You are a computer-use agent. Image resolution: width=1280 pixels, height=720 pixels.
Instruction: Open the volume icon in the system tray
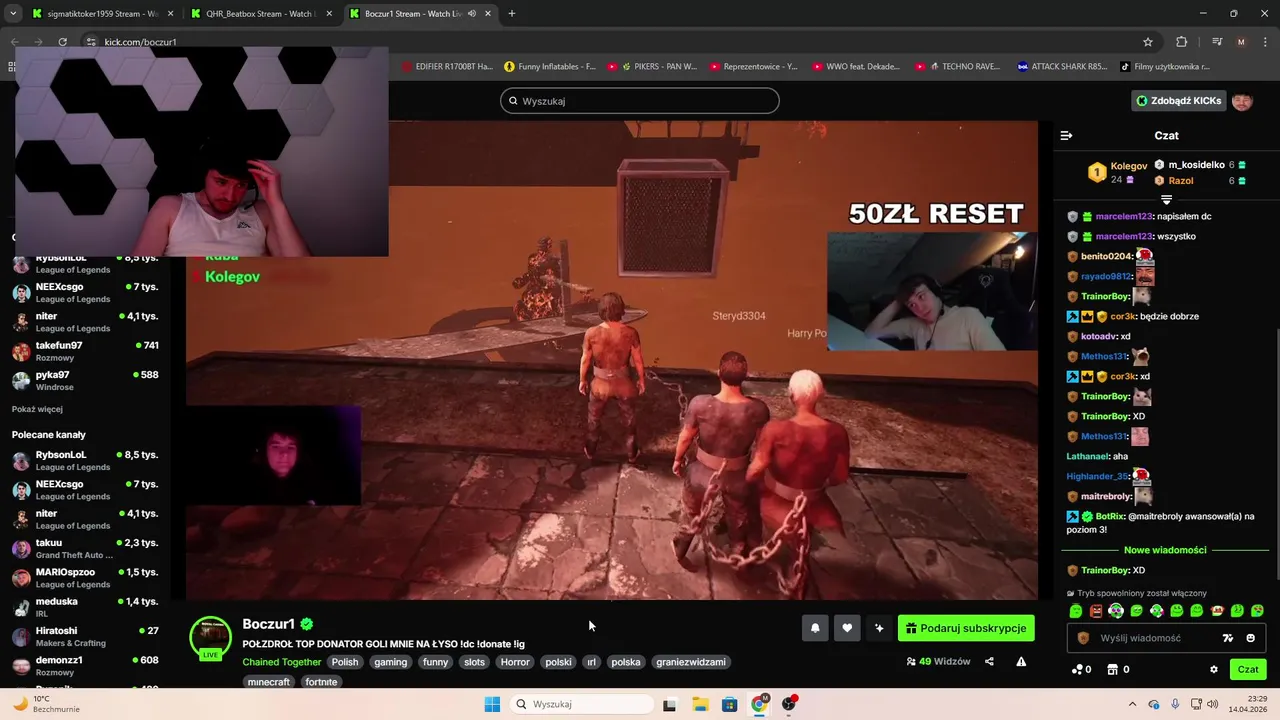coord(1213,704)
